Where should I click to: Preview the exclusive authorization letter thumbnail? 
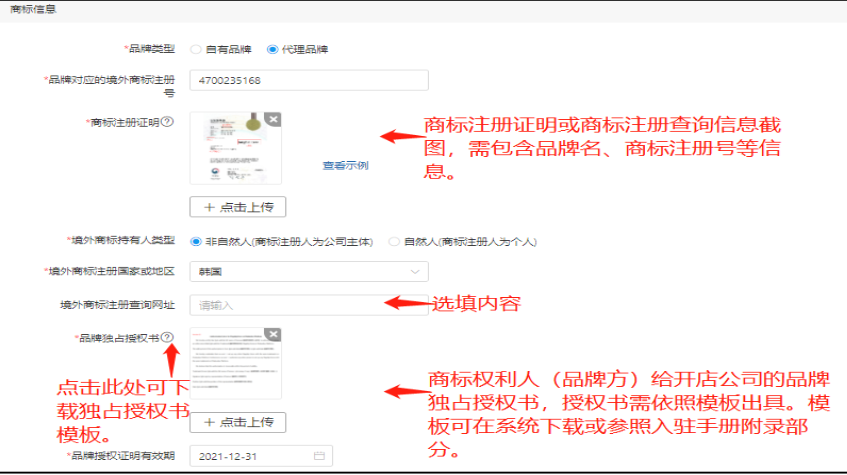tap(234, 364)
